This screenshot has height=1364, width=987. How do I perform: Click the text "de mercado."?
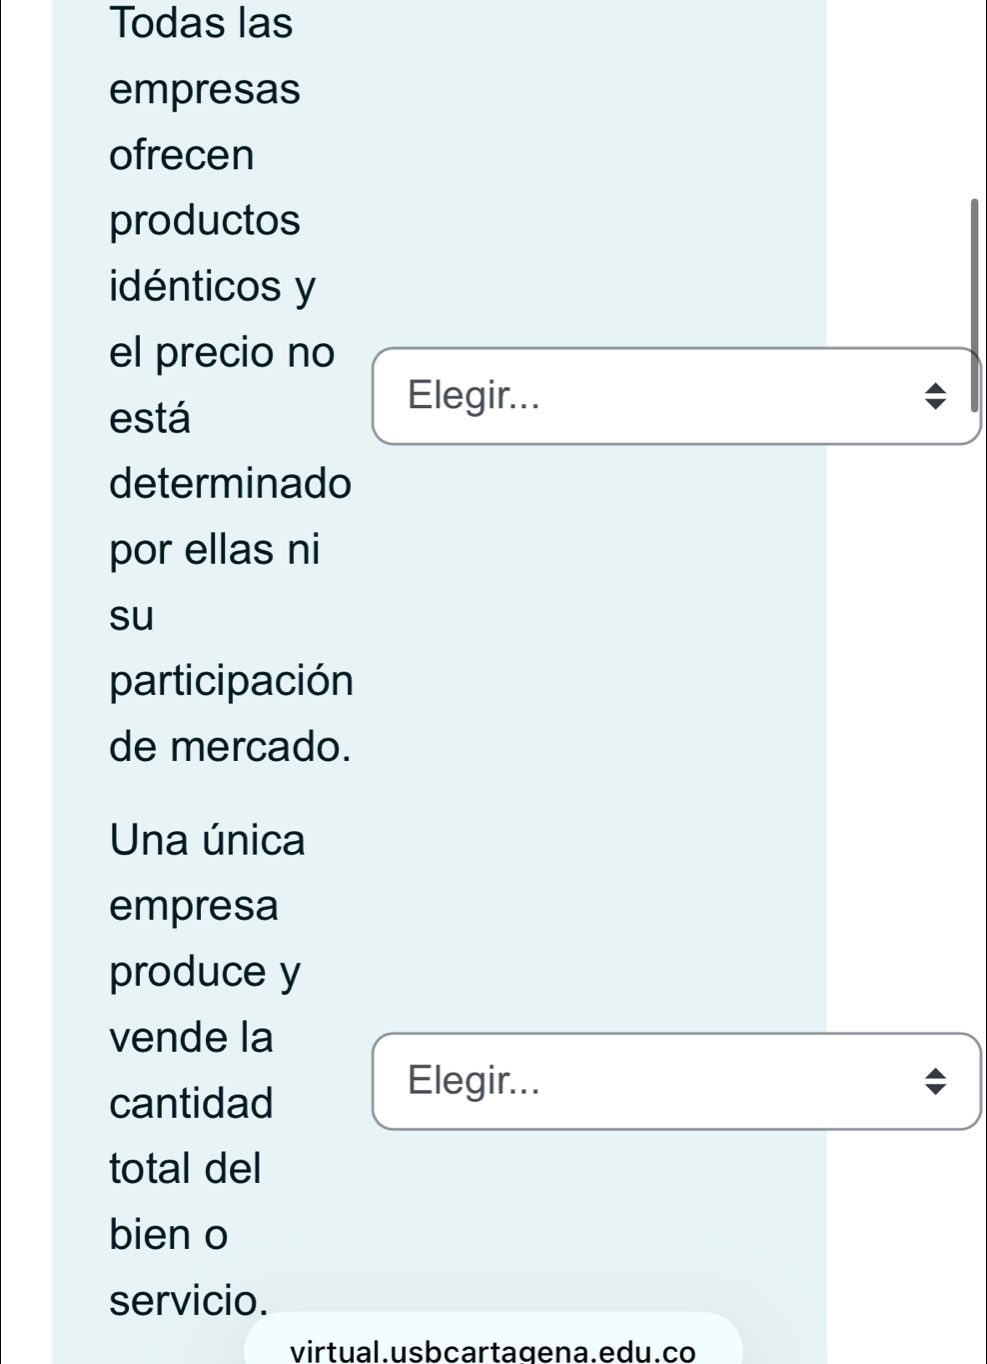click(231, 746)
